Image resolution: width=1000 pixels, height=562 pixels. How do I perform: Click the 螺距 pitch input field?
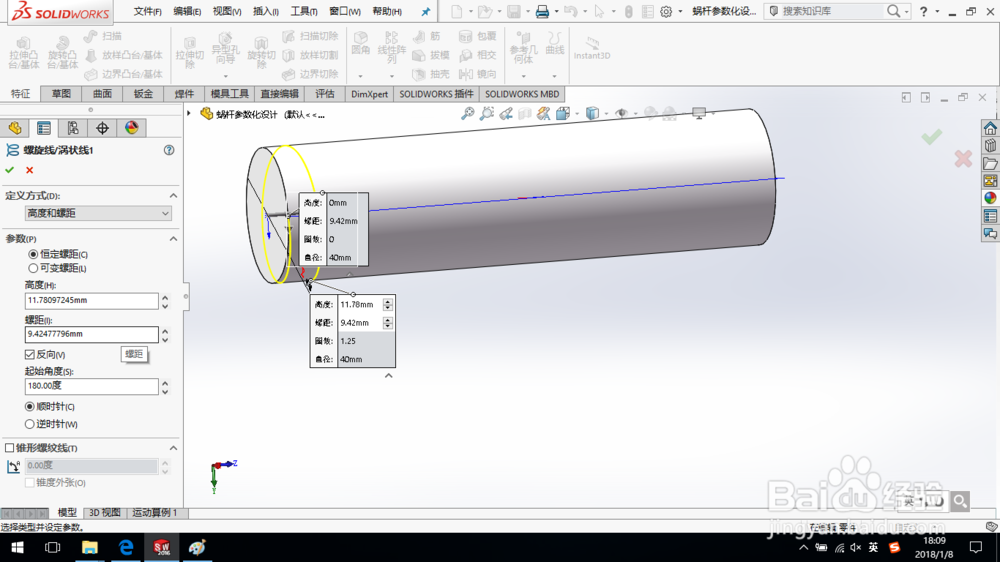click(91, 334)
